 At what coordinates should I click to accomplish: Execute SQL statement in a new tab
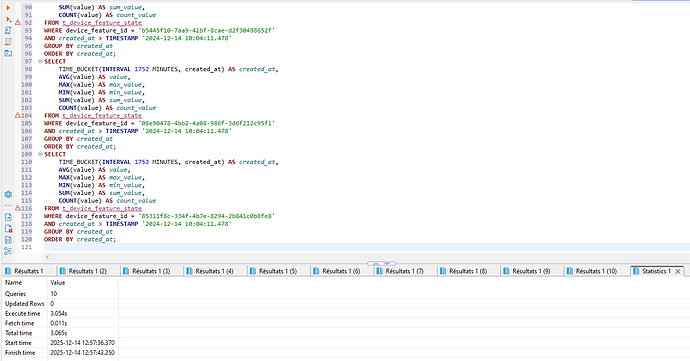(8, 19)
